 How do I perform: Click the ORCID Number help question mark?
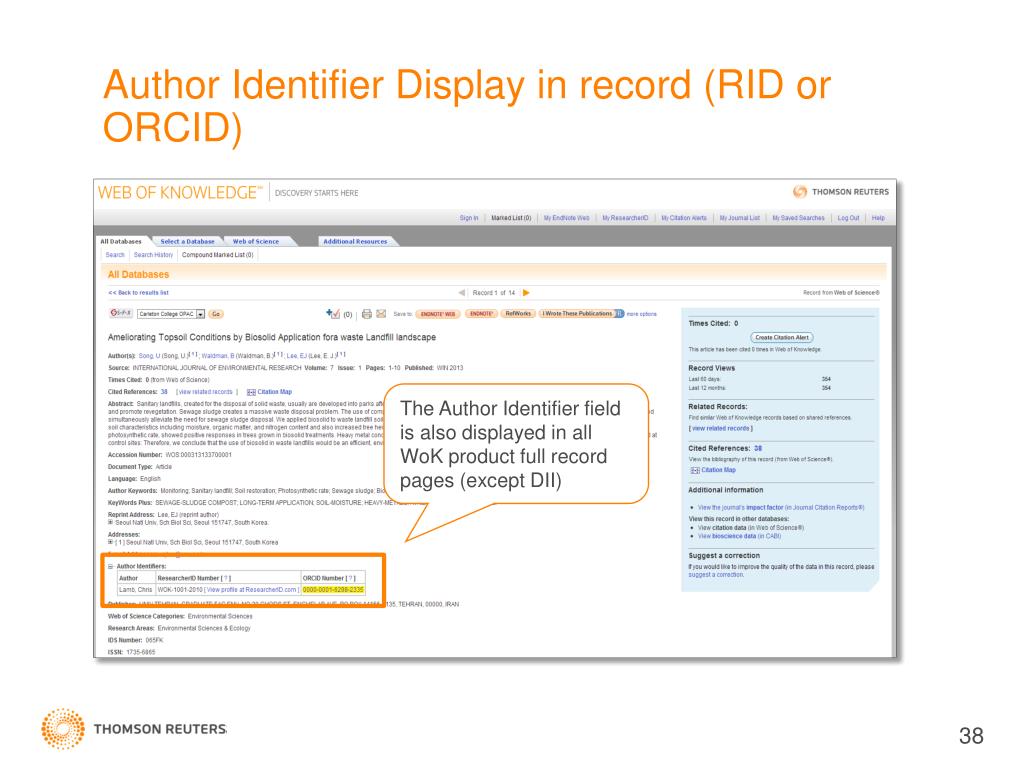[350, 578]
